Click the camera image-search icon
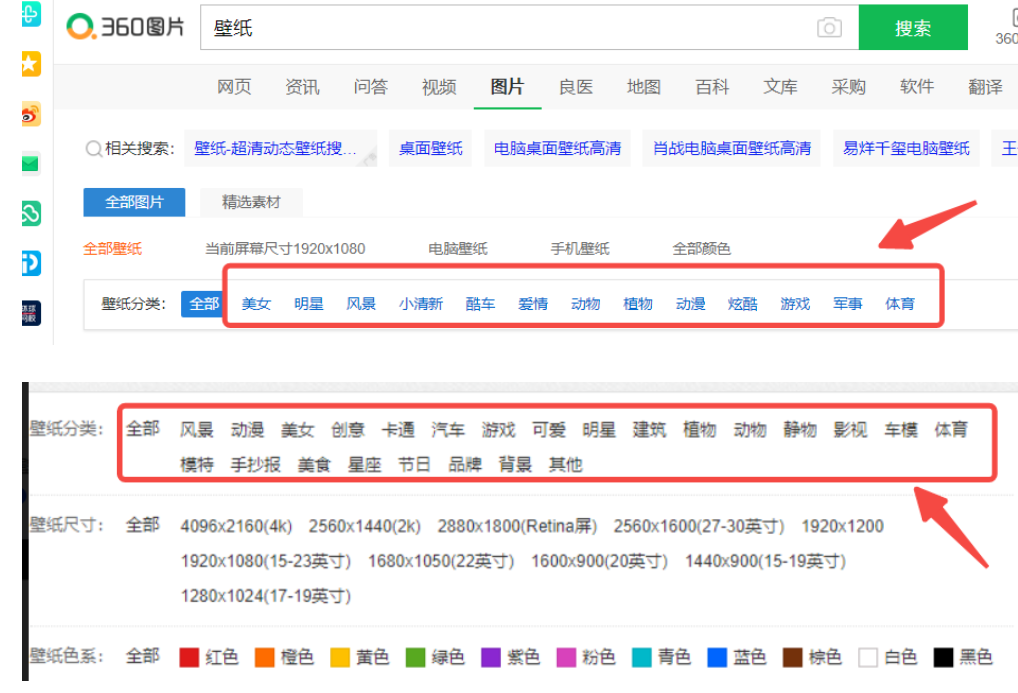The image size is (1018, 693). click(x=829, y=28)
